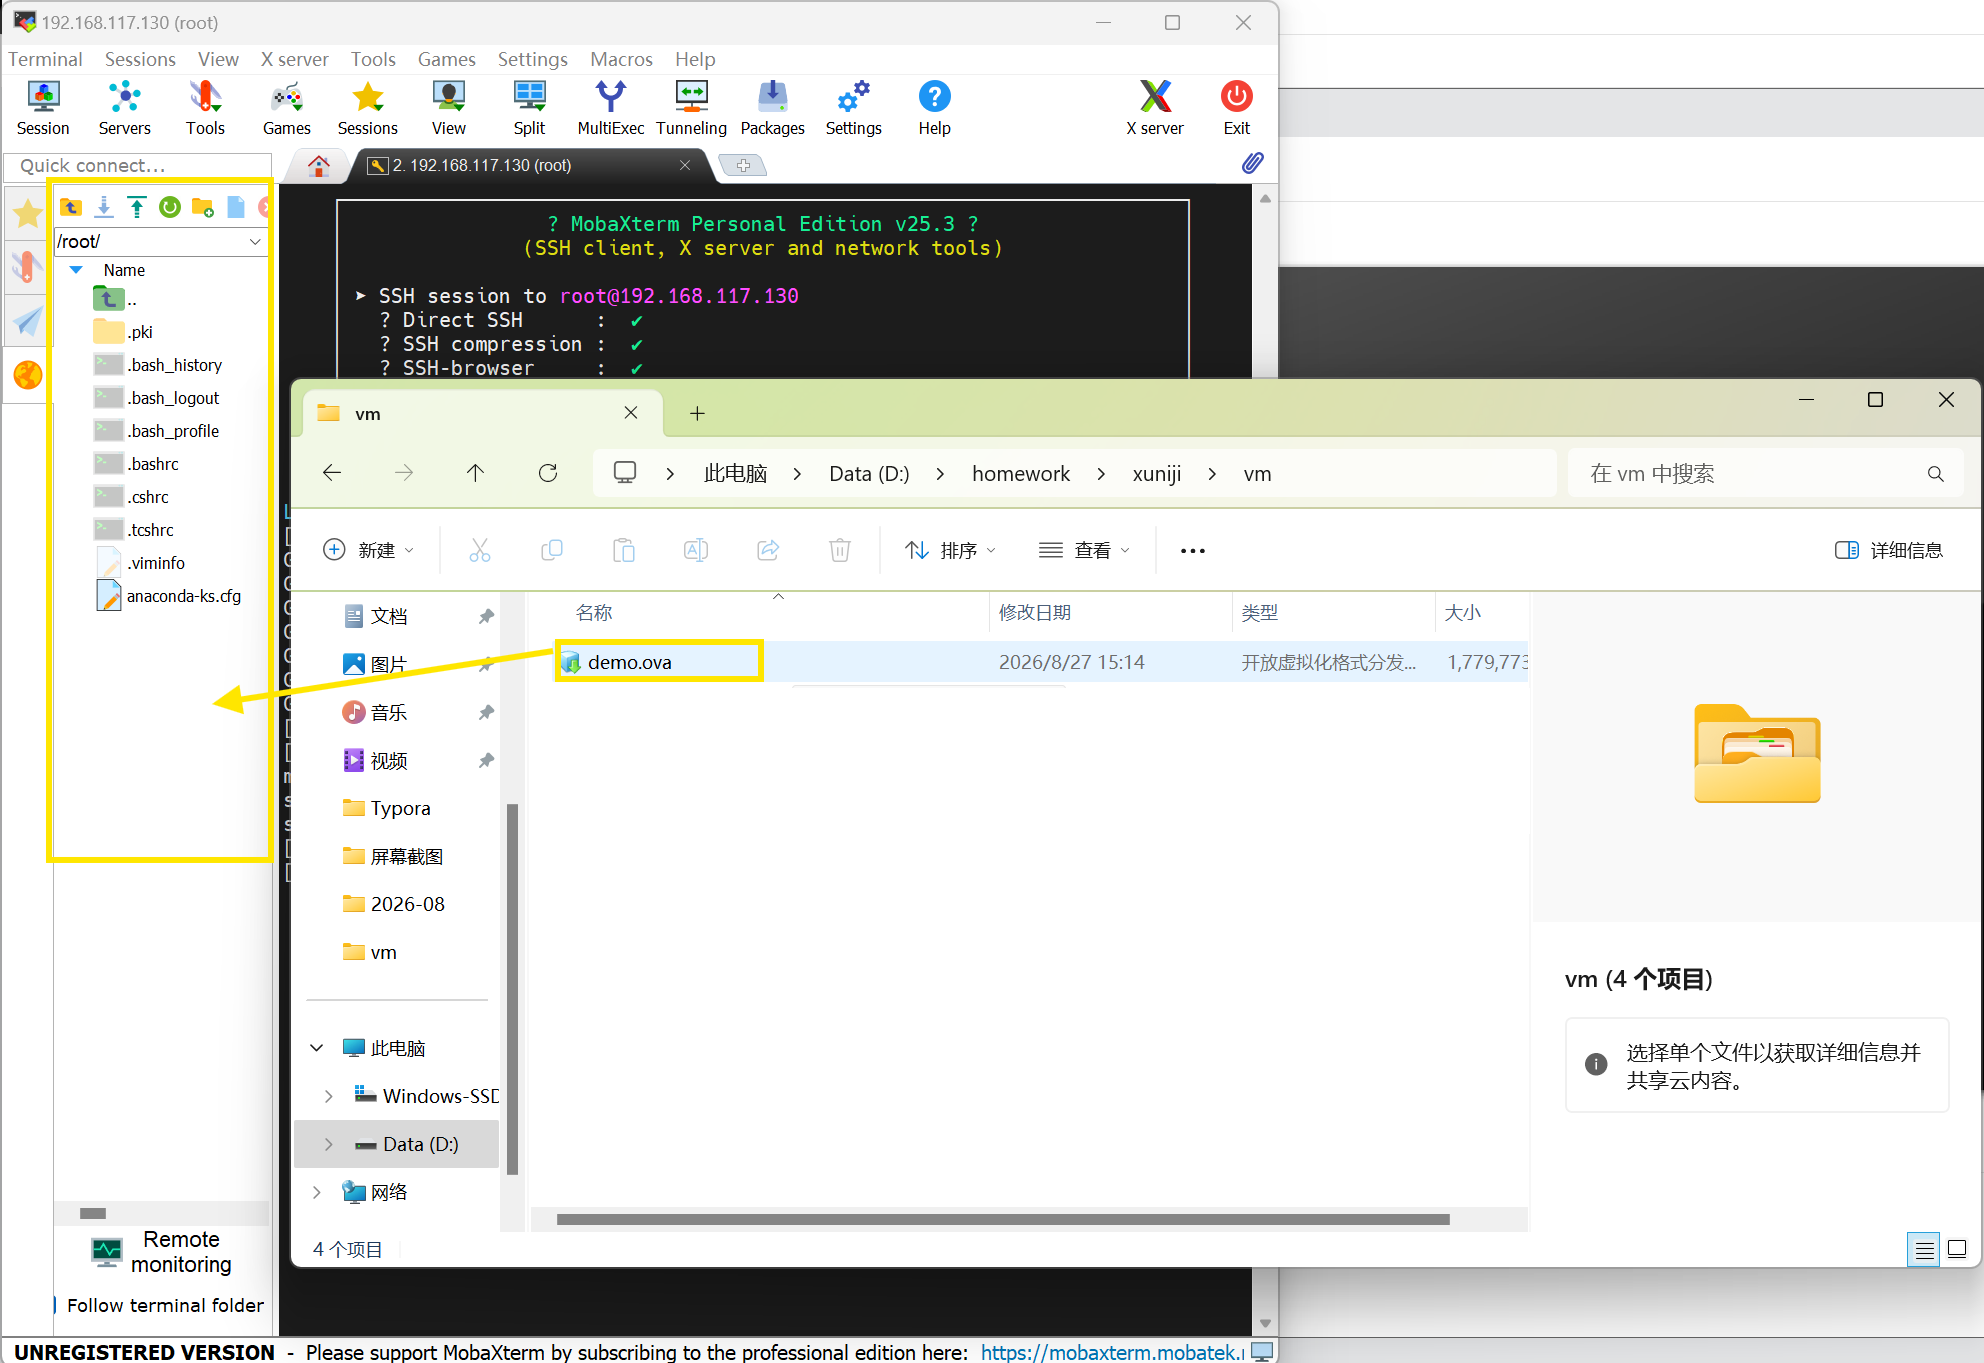Open the Games toolbar button
Screen dimensions: 1984x1363
click(x=287, y=108)
